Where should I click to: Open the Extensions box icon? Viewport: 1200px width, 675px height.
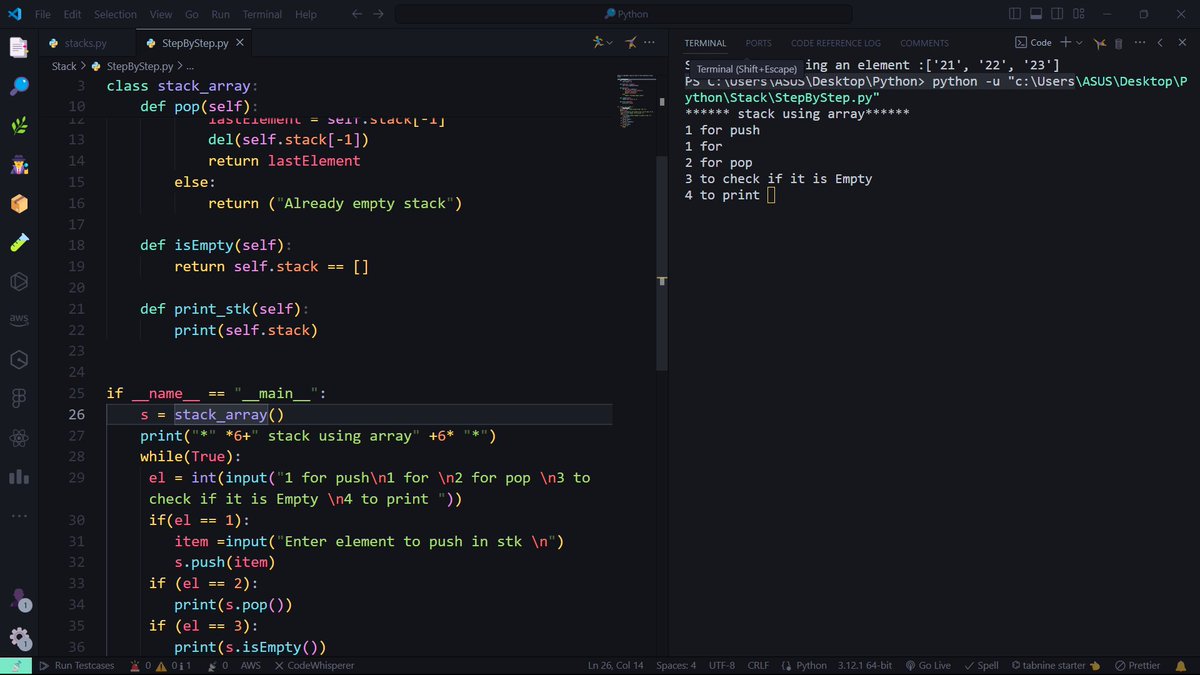tap(18, 203)
